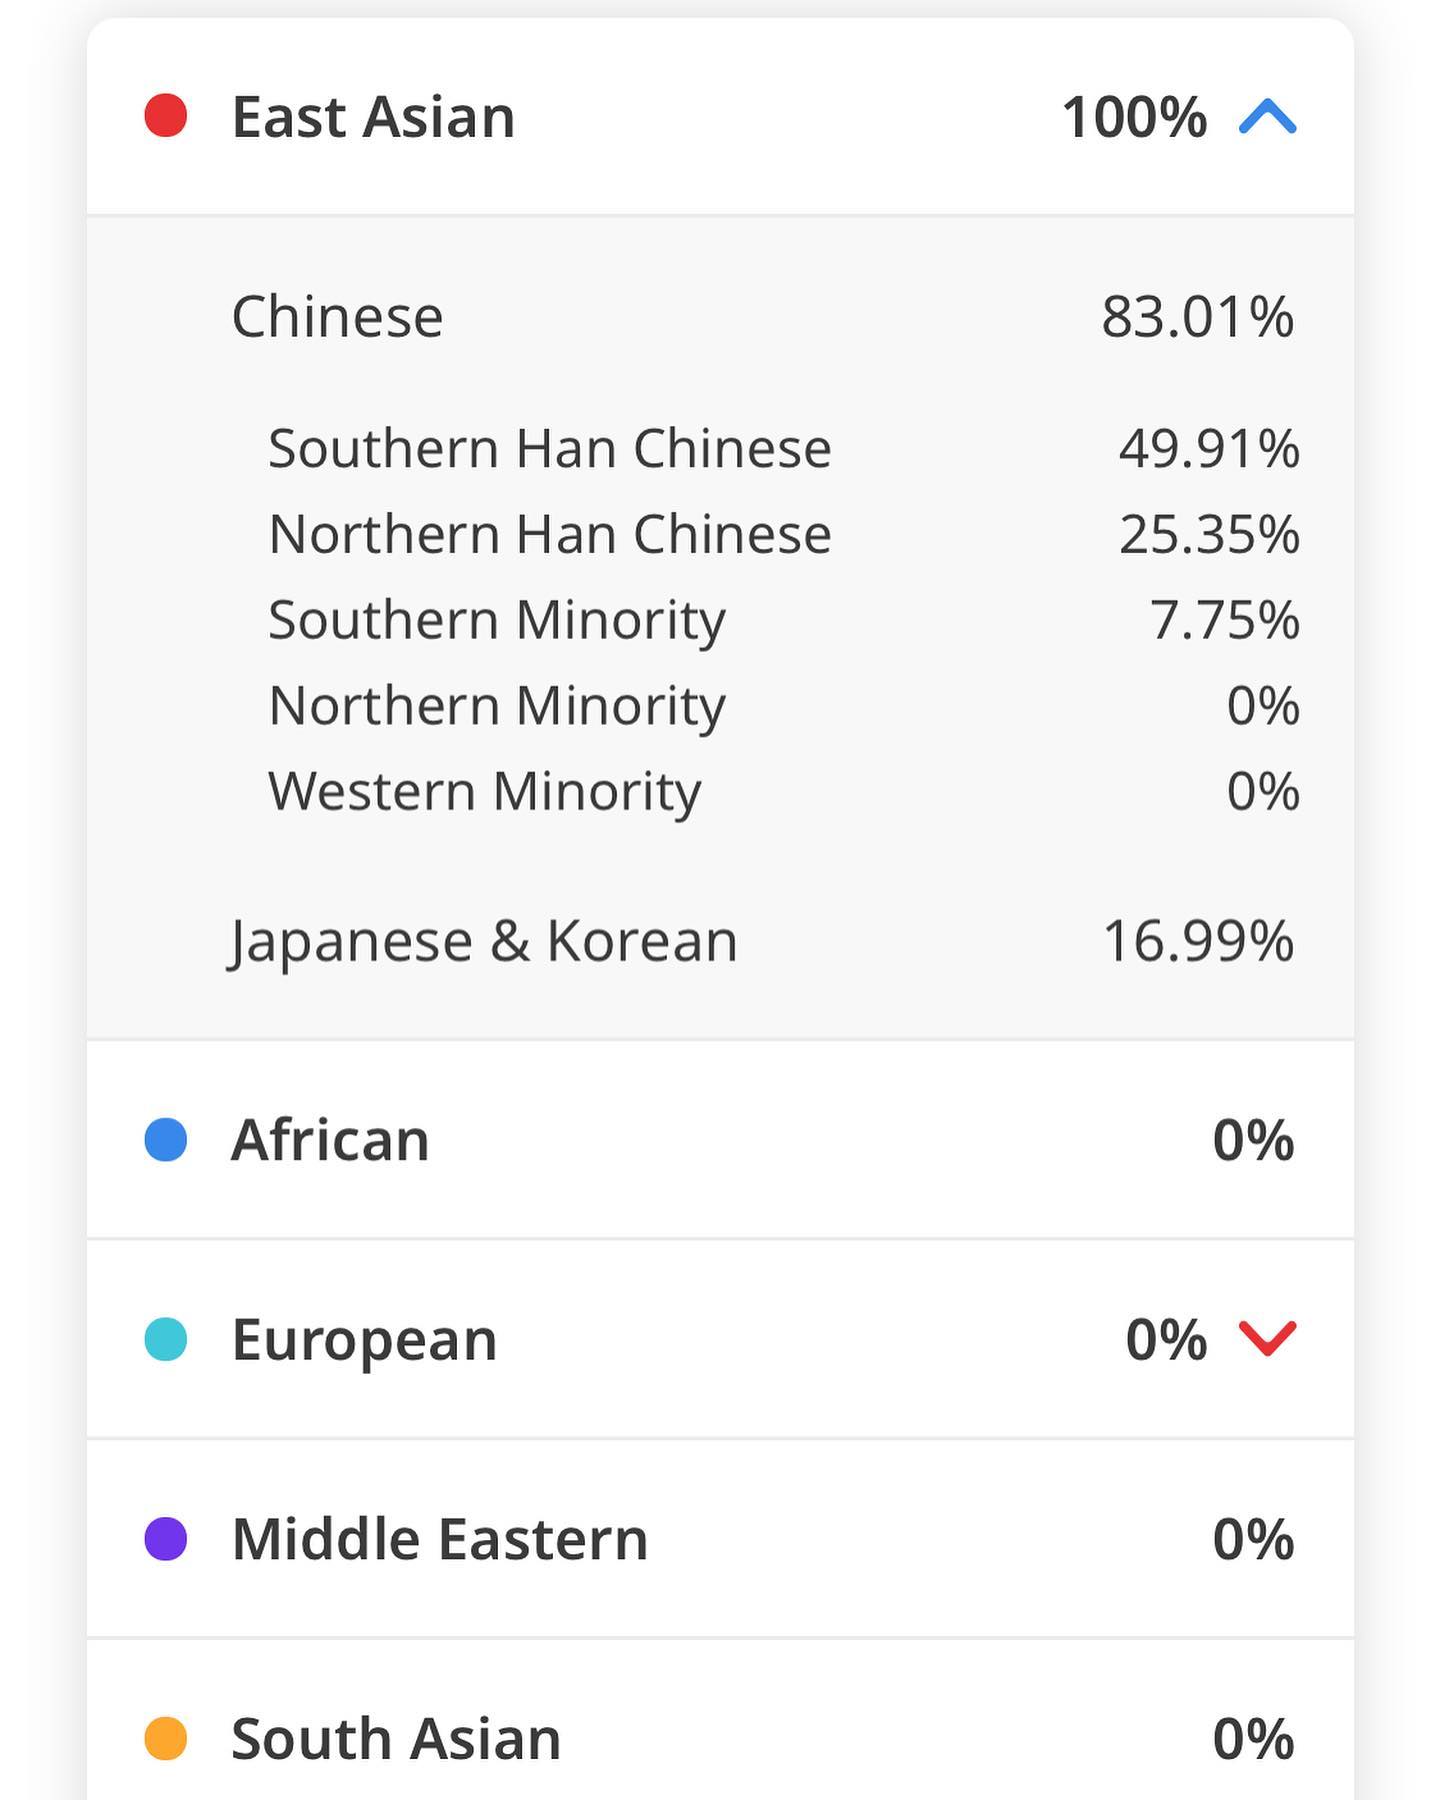
Task: Click the orange South Asian color dot
Action: 166,1738
